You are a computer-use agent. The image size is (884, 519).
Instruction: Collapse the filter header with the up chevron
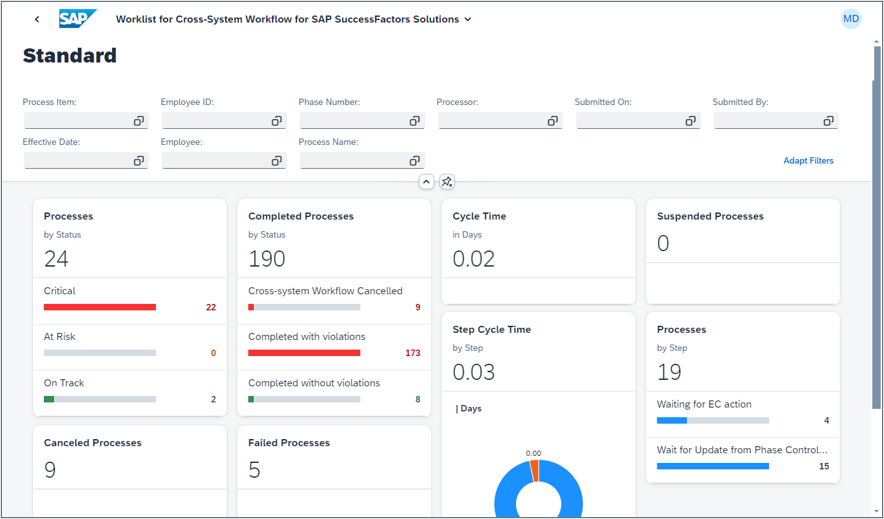(x=426, y=181)
